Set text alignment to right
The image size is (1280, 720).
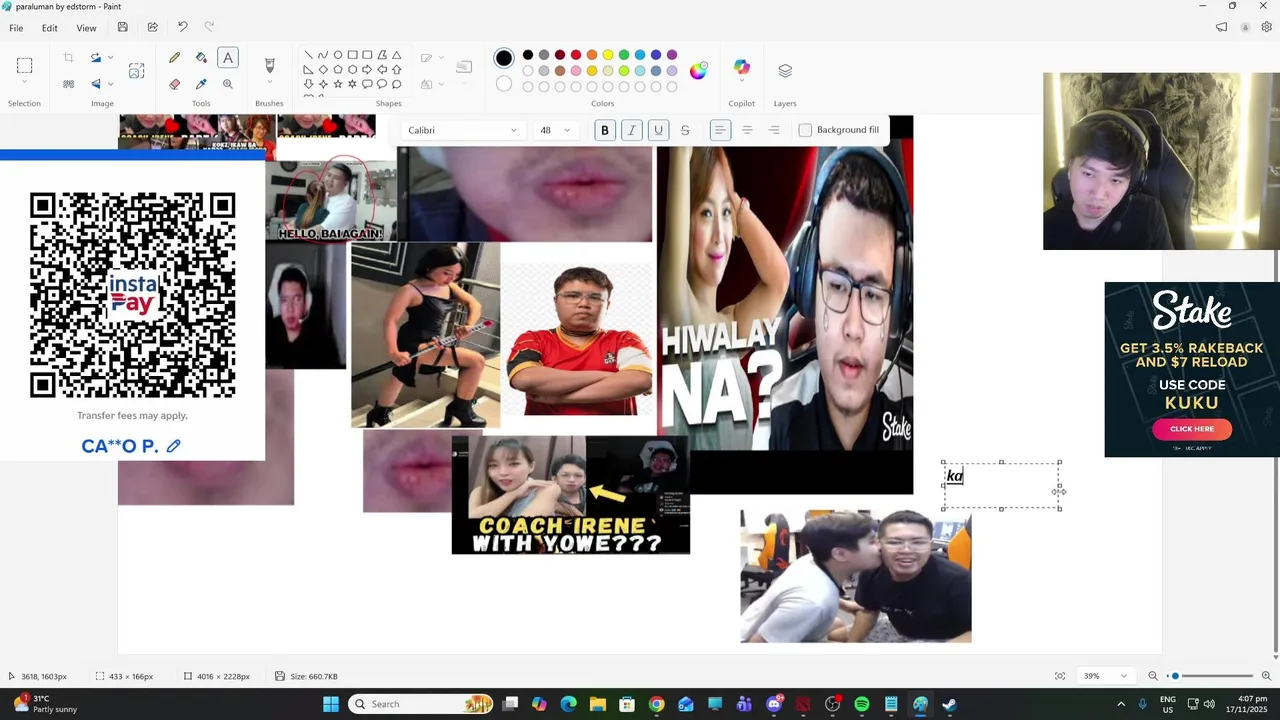(x=774, y=130)
